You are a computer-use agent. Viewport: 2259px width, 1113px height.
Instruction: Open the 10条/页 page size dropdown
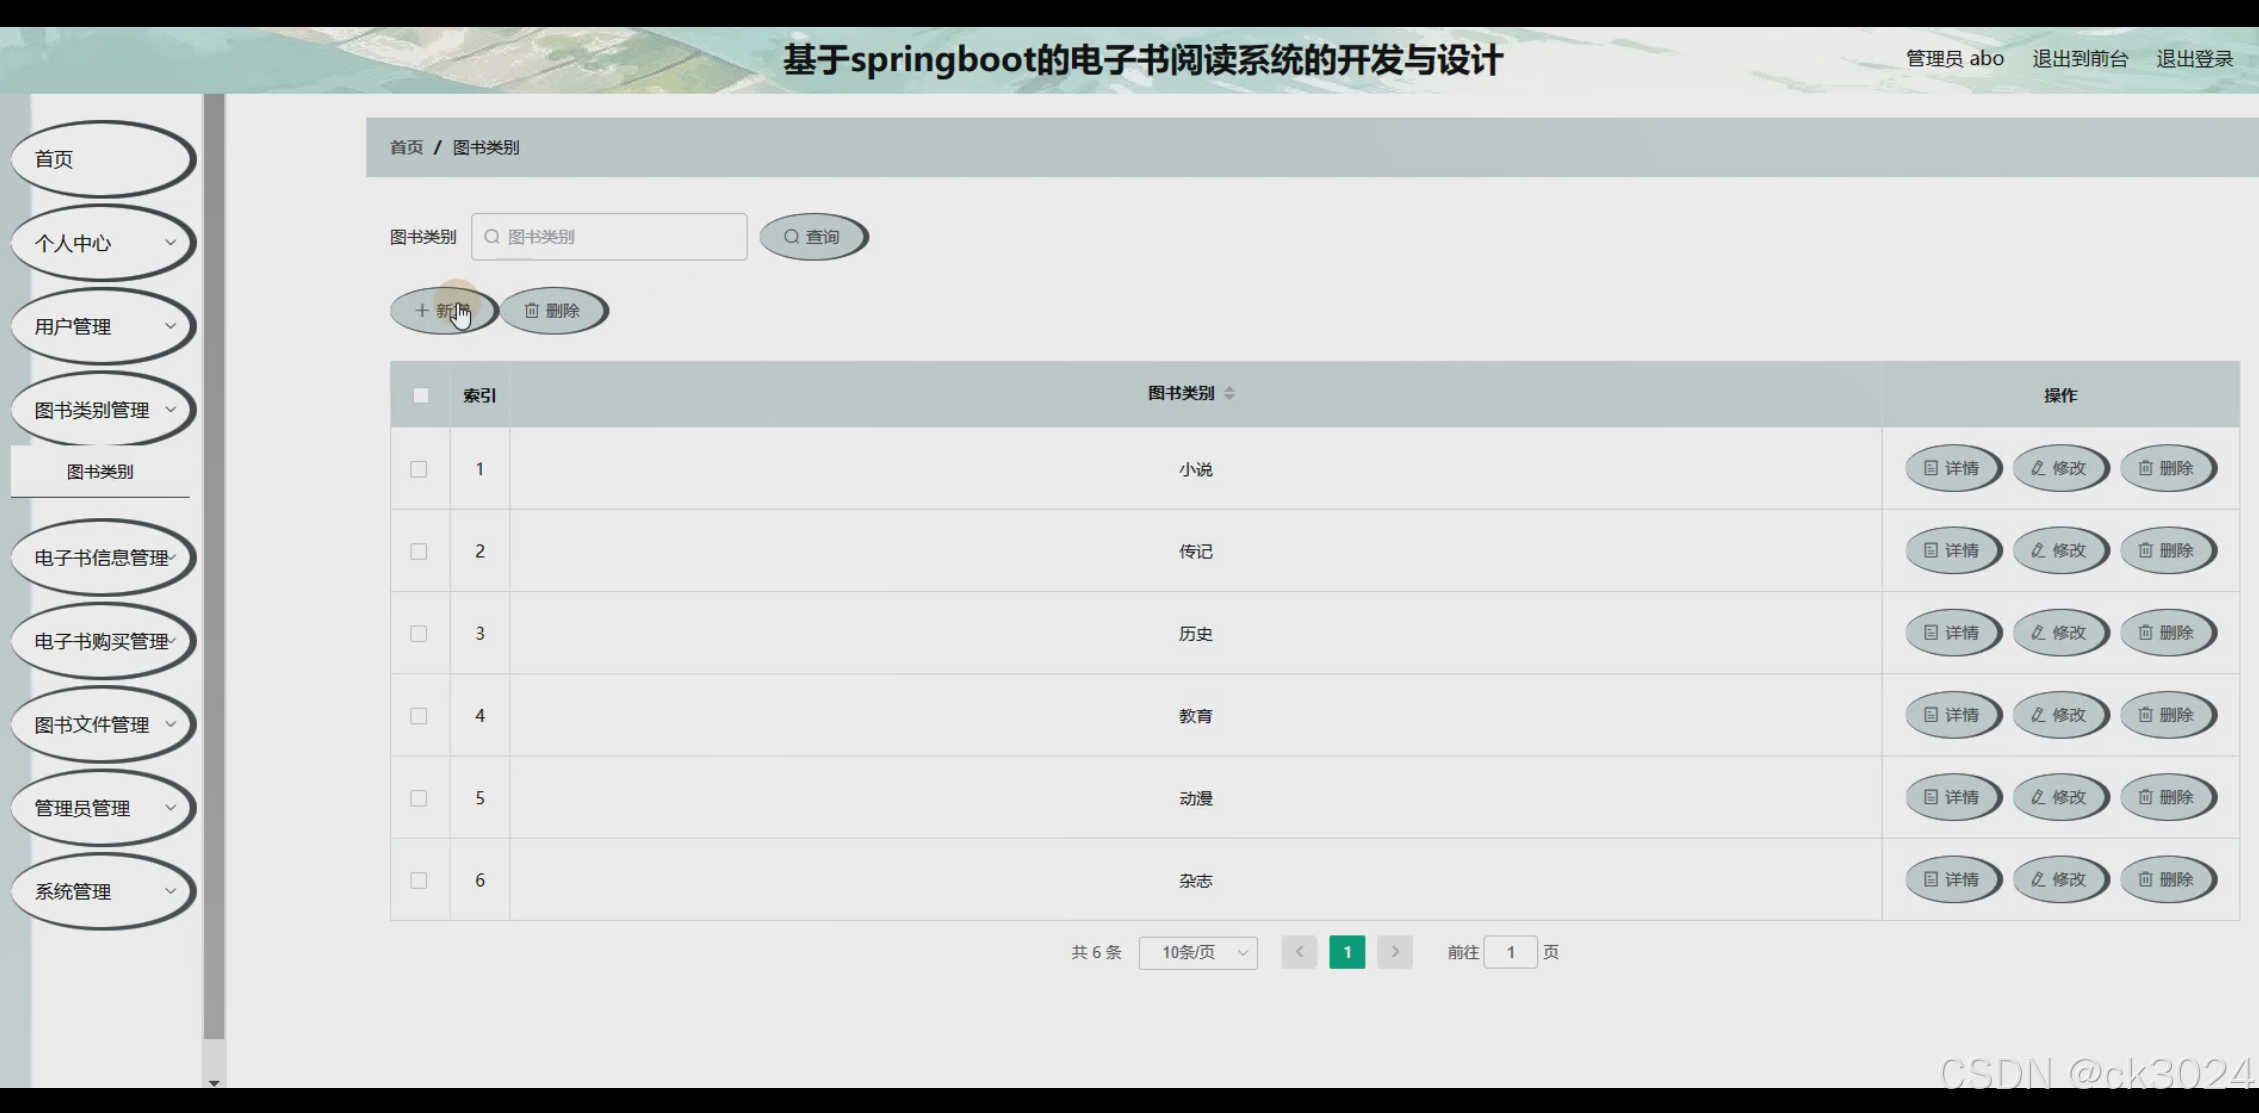tap(1197, 953)
